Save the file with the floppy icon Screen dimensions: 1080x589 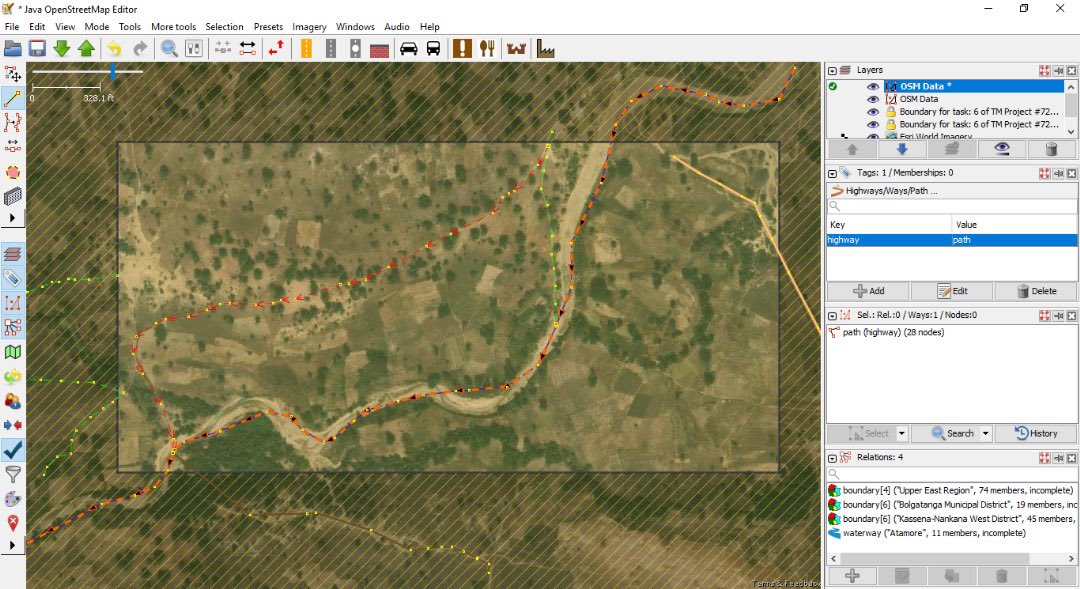pos(37,49)
